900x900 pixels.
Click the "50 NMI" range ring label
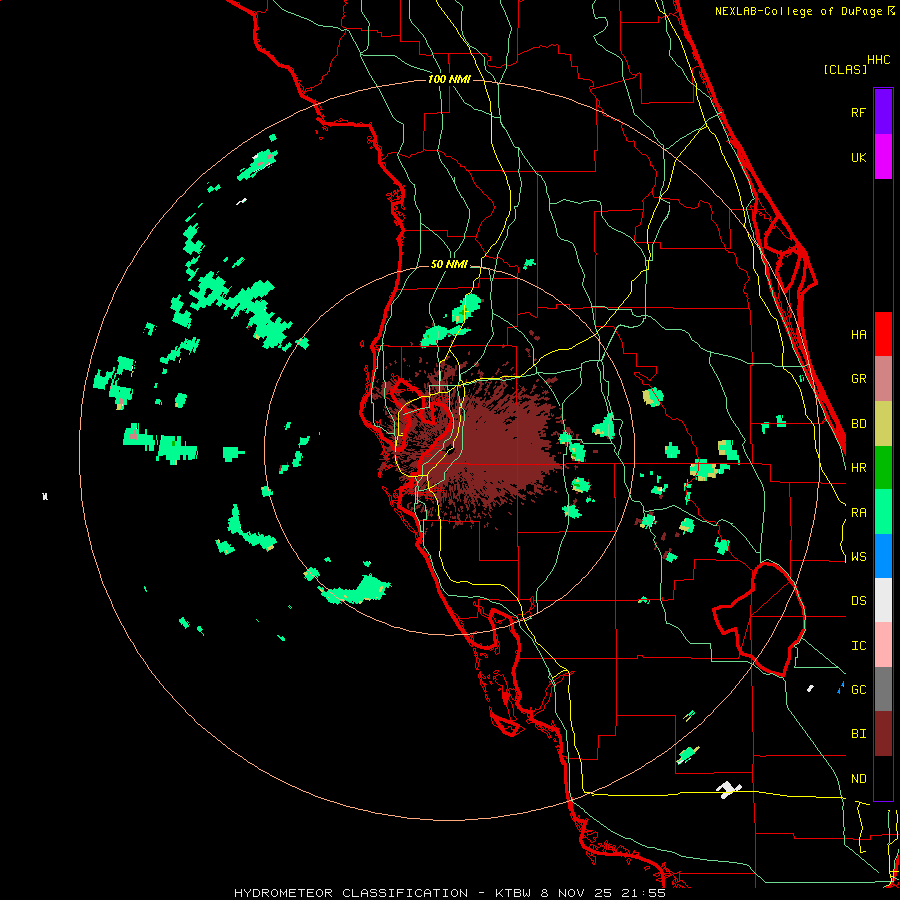coord(449,265)
